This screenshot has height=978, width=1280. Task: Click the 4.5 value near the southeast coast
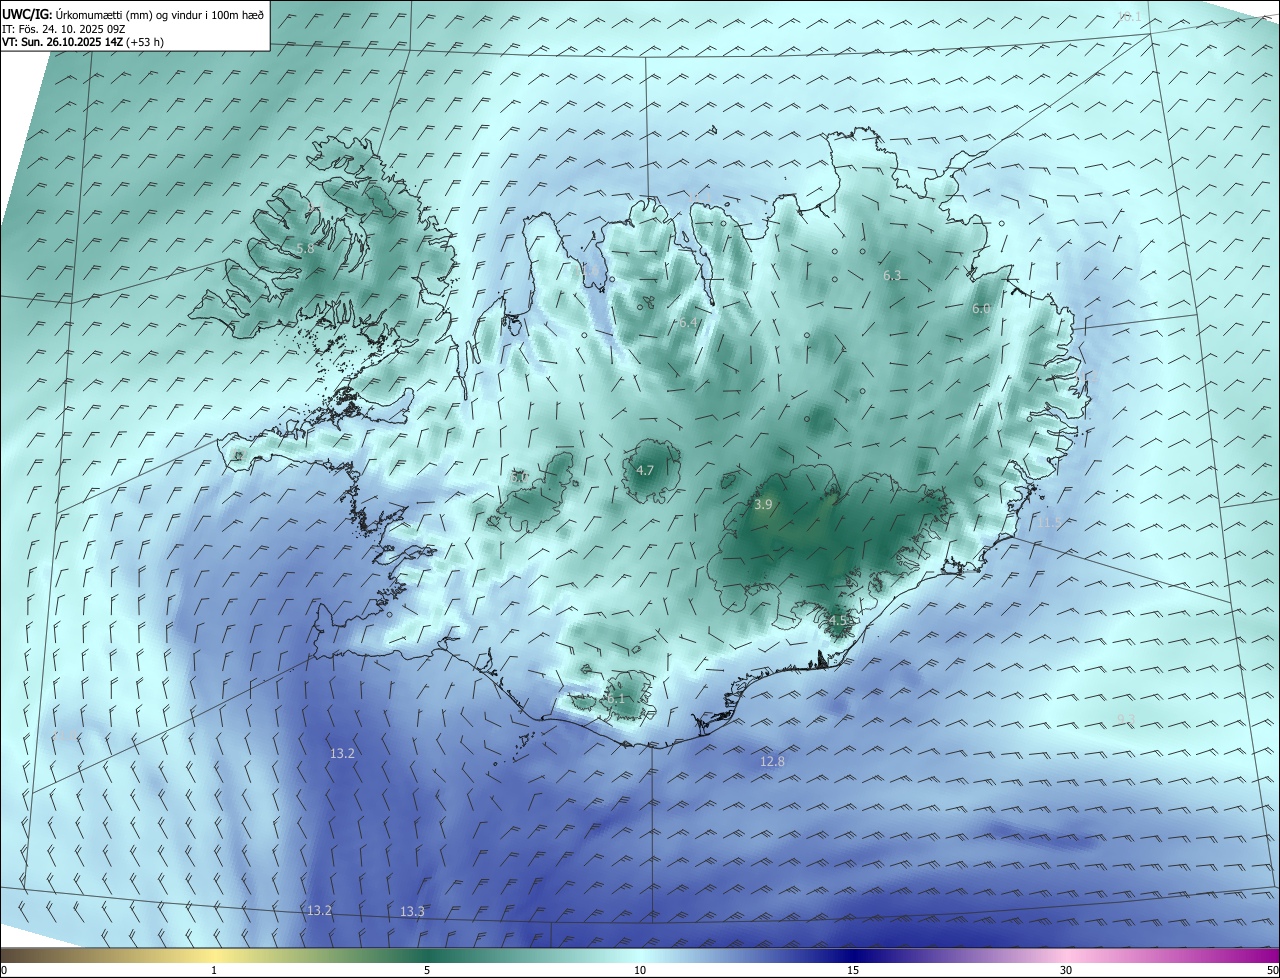[838, 620]
